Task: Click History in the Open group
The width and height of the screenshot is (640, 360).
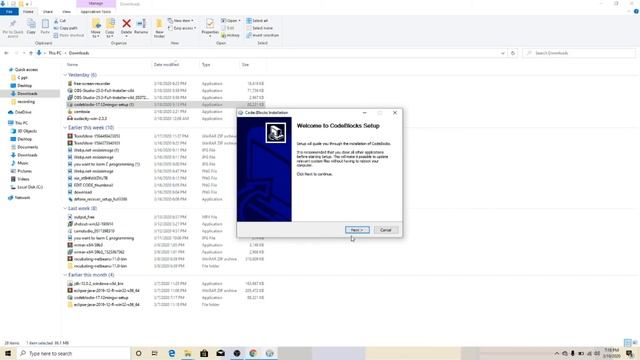Action: pos(231,35)
